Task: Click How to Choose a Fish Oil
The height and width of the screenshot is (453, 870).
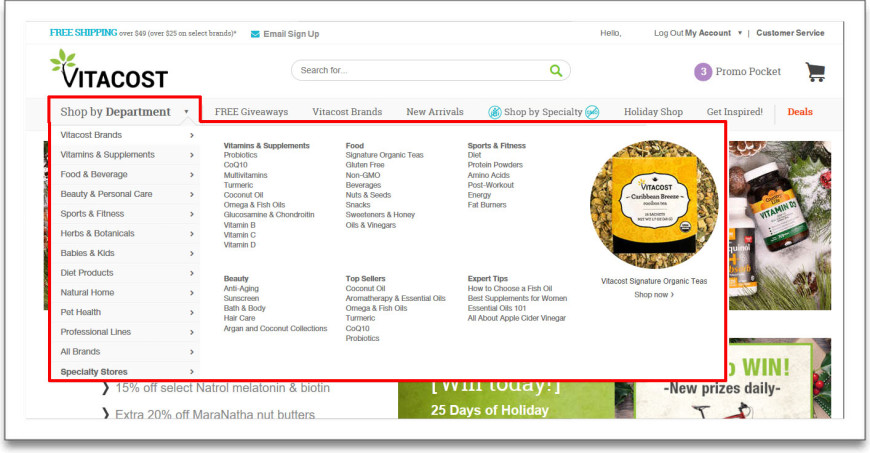Action: point(509,288)
